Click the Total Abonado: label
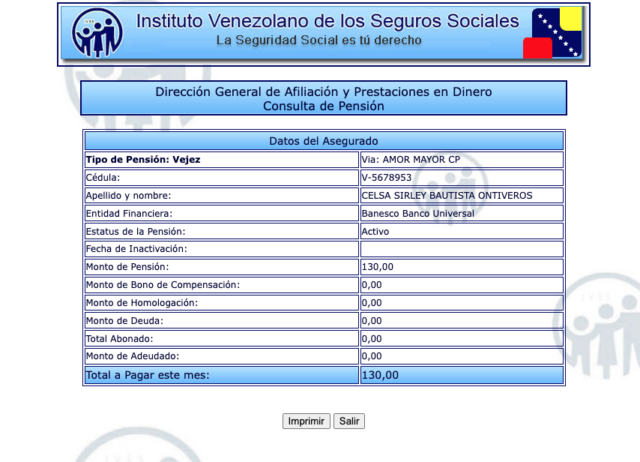Viewport: 640px width, 462px height. [x=119, y=339]
